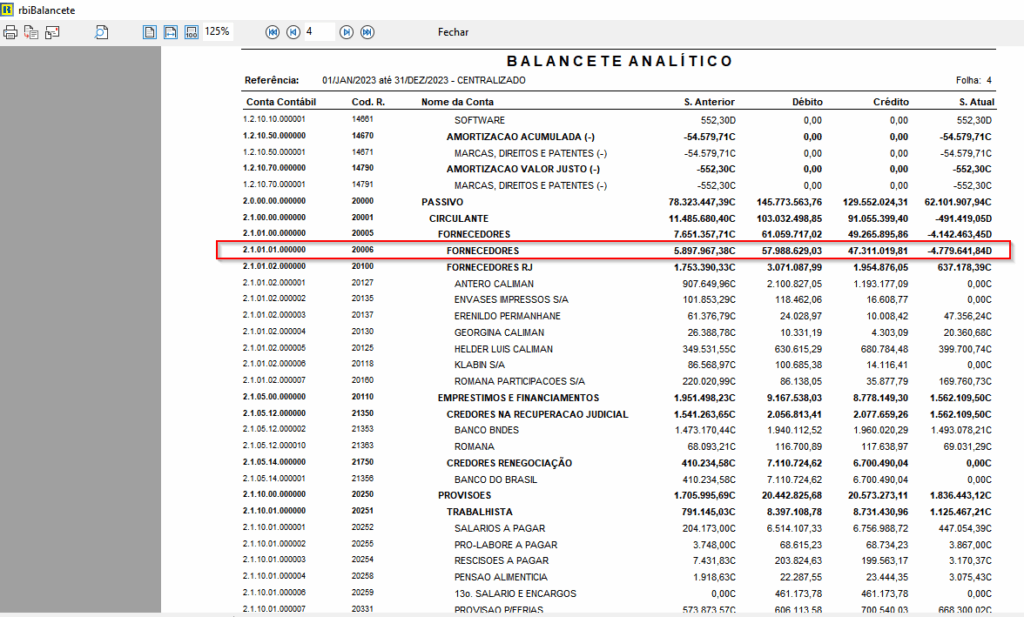Click the KLABIN S/A entry
The width and height of the screenshot is (1024, 617).
tap(482, 364)
